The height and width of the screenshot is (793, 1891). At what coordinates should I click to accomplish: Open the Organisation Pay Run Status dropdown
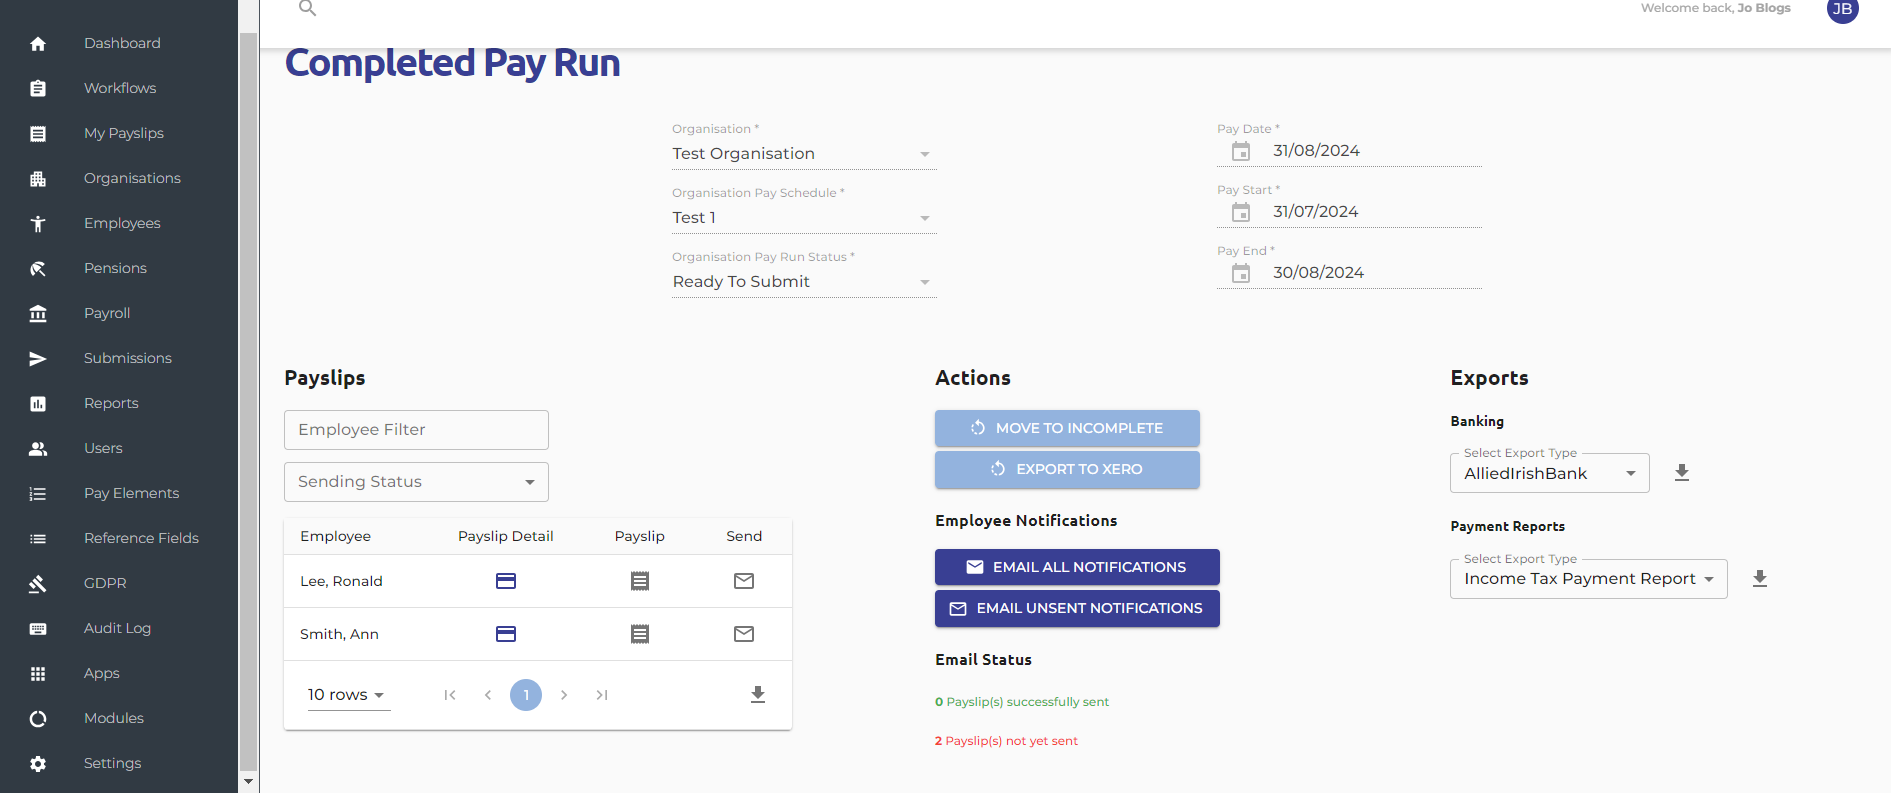click(804, 282)
